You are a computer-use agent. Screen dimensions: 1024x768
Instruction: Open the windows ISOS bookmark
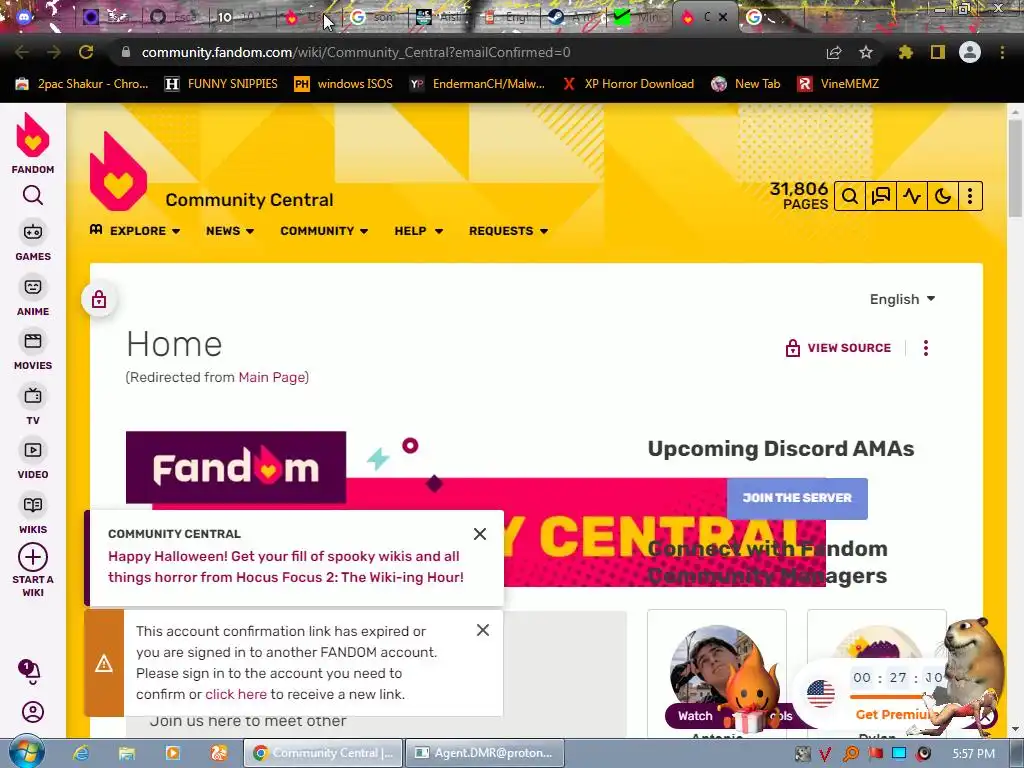[344, 84]
